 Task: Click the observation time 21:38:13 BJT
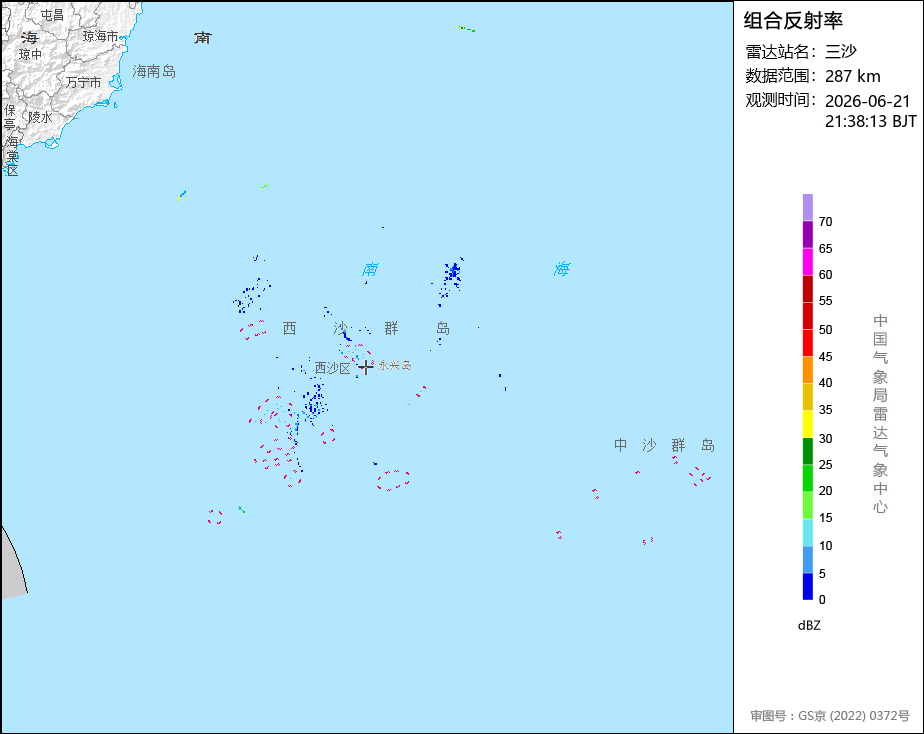tap(870, 121)
